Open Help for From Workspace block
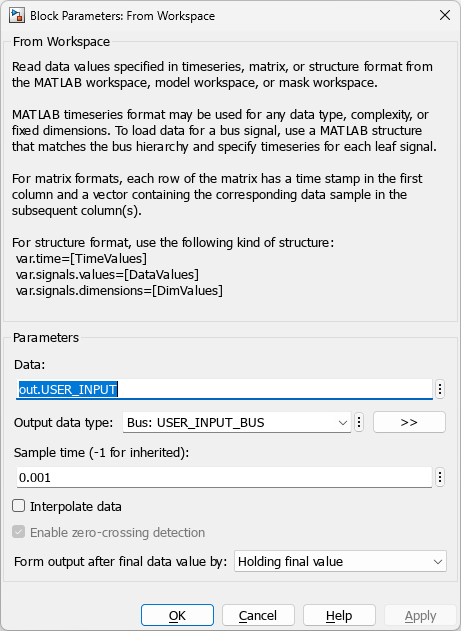461x631 pixels. coord(339,615)
